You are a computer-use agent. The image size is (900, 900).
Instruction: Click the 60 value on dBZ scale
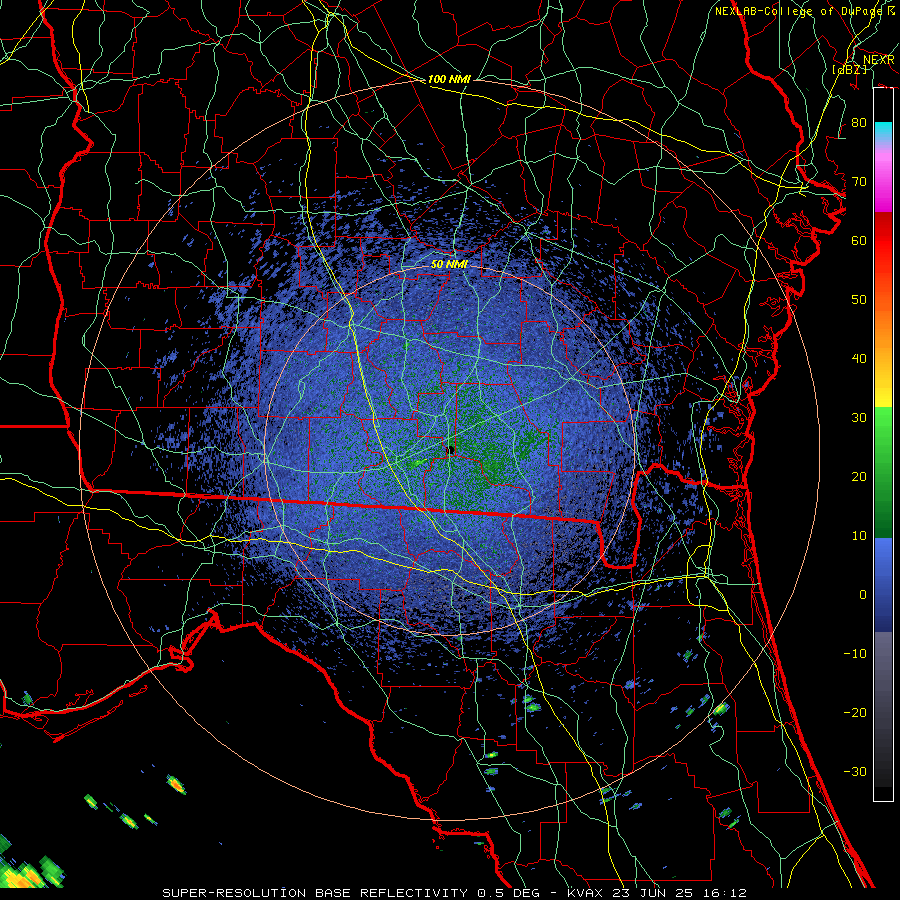click(859, 240)
